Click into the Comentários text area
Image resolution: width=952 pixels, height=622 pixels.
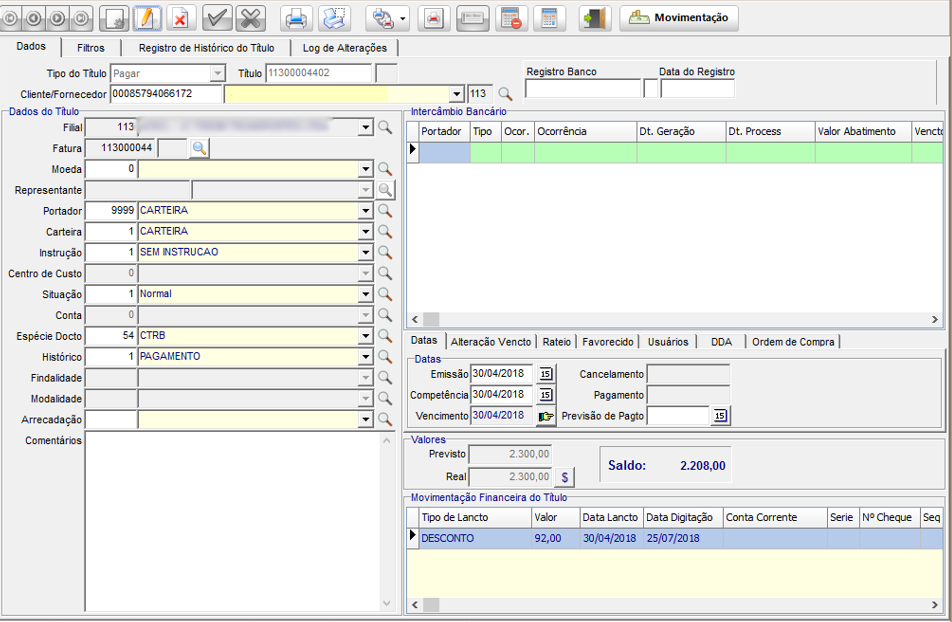pyautogui.click(x=230, y=520)
